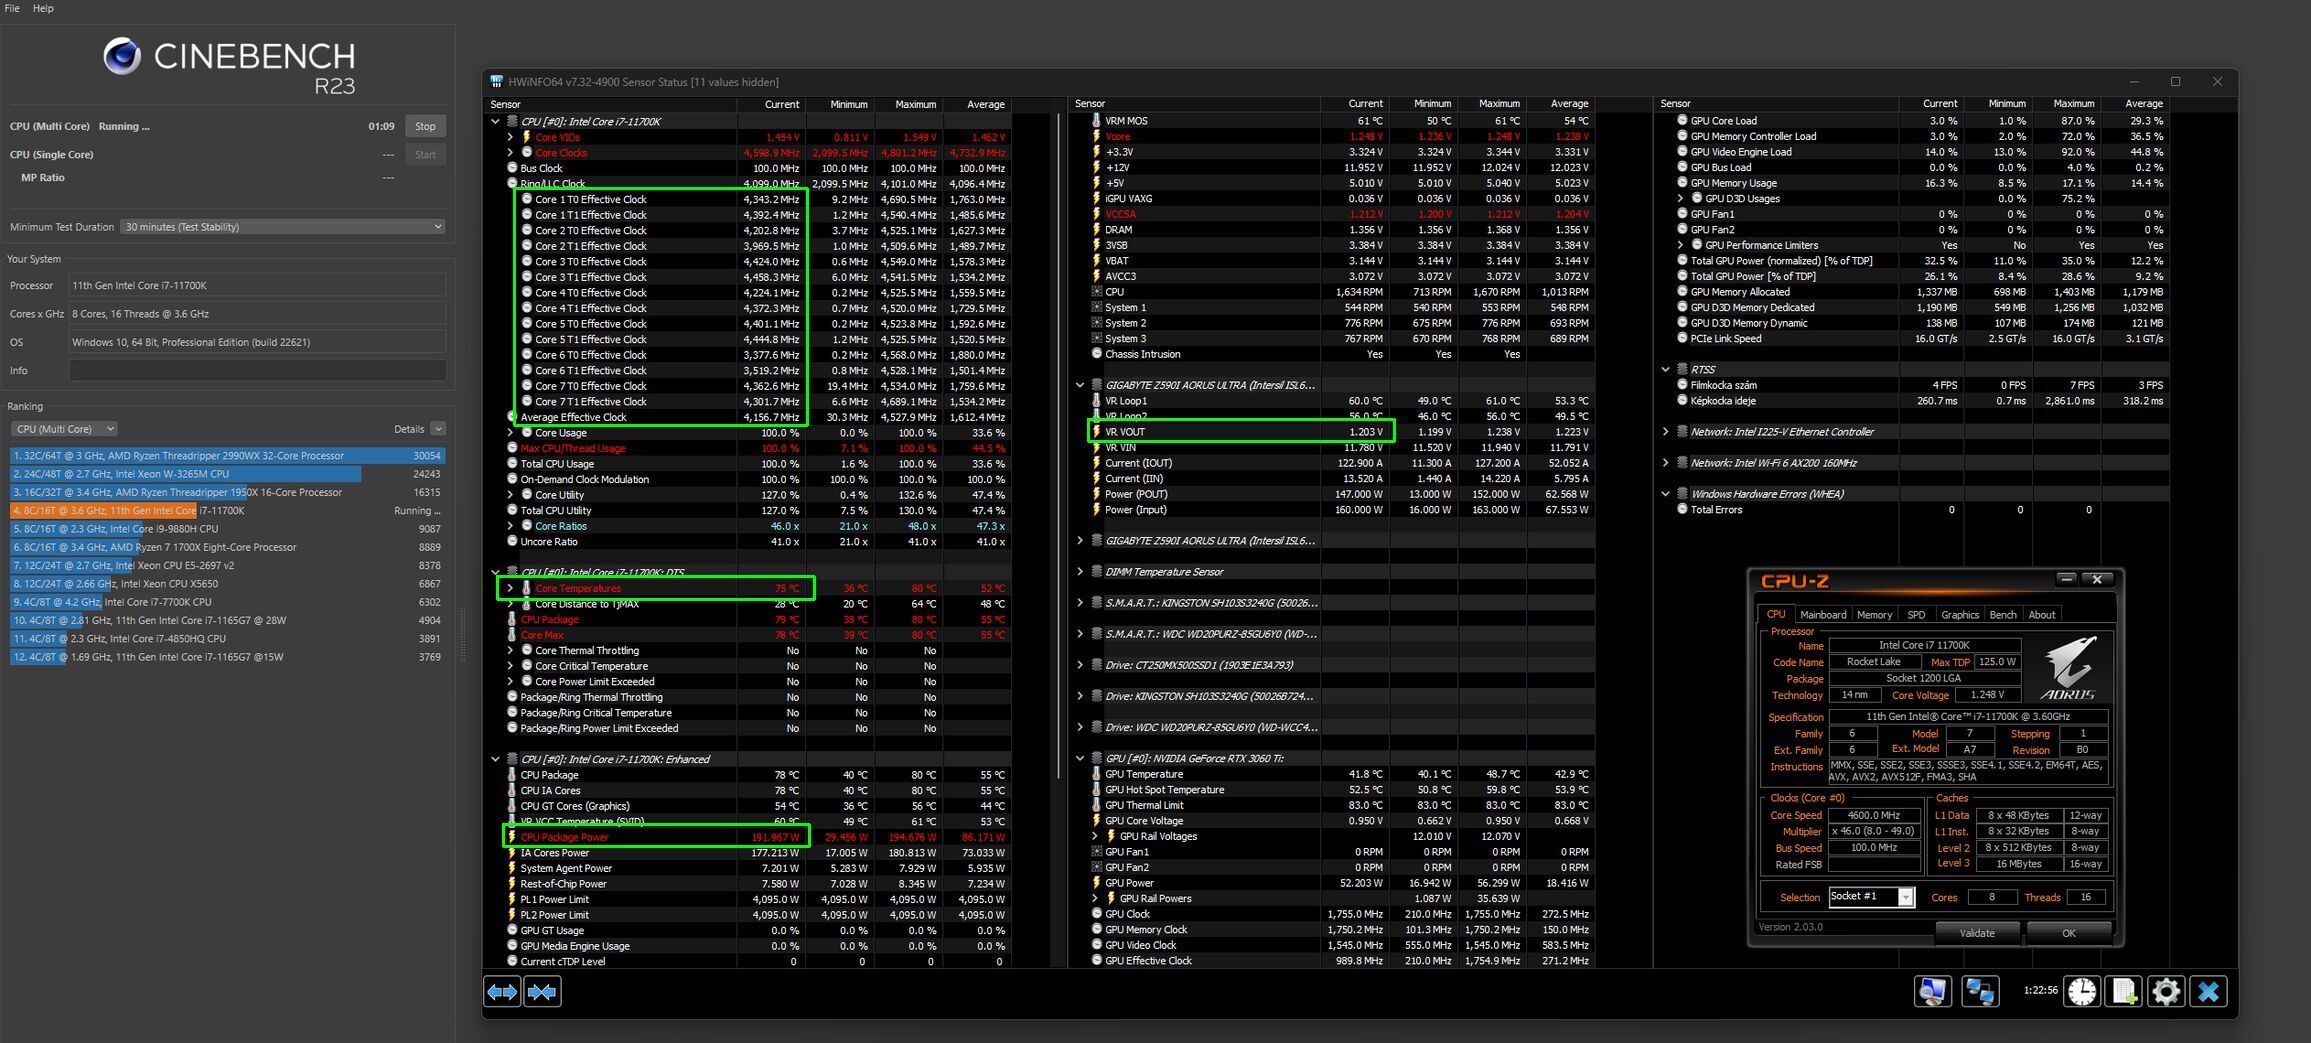Image resolution: width=2311 pixels, height=1043 pixels.
Task: Switch to CPU-Z Memory tab
Action: (1874, 615)
